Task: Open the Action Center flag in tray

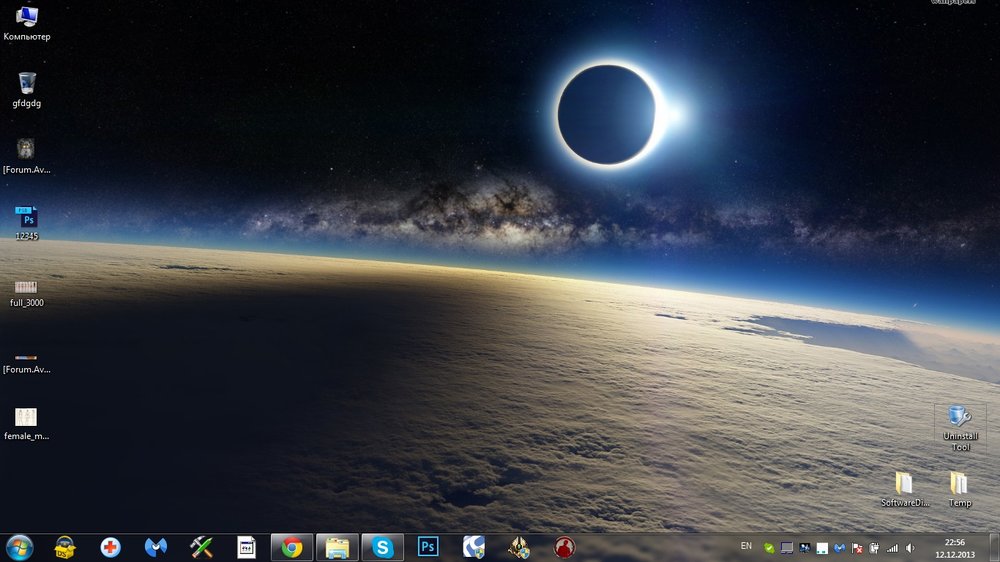Action: (x=857, y=548)
